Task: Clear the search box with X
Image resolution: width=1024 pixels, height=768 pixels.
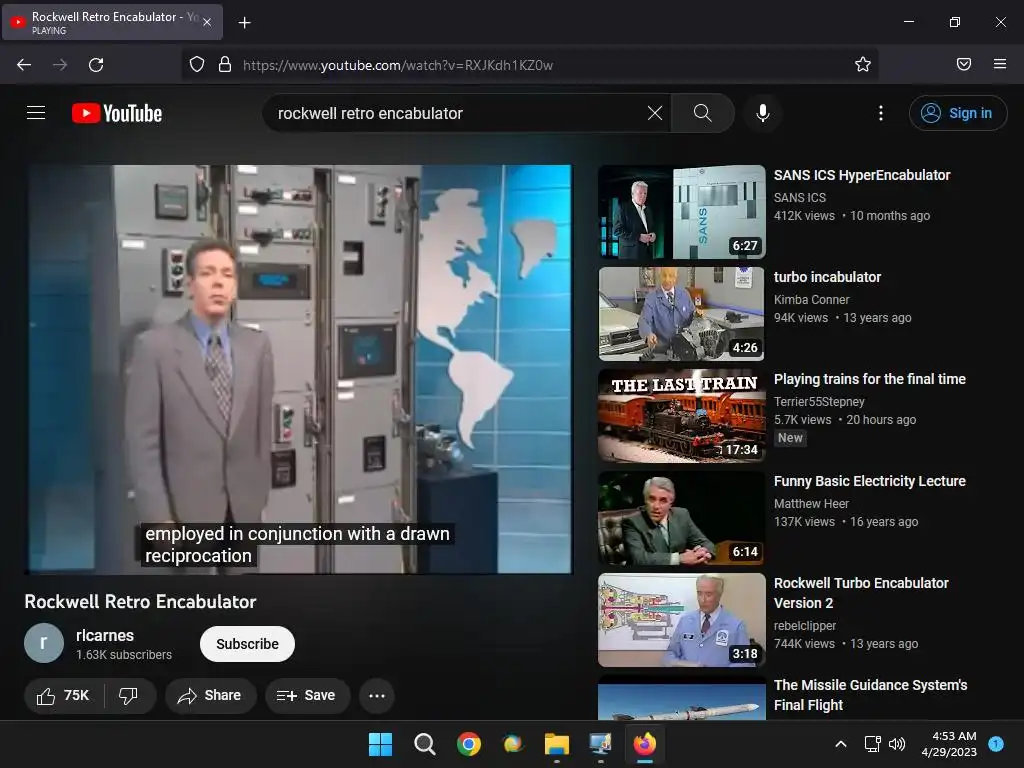Action: [654, 113]
